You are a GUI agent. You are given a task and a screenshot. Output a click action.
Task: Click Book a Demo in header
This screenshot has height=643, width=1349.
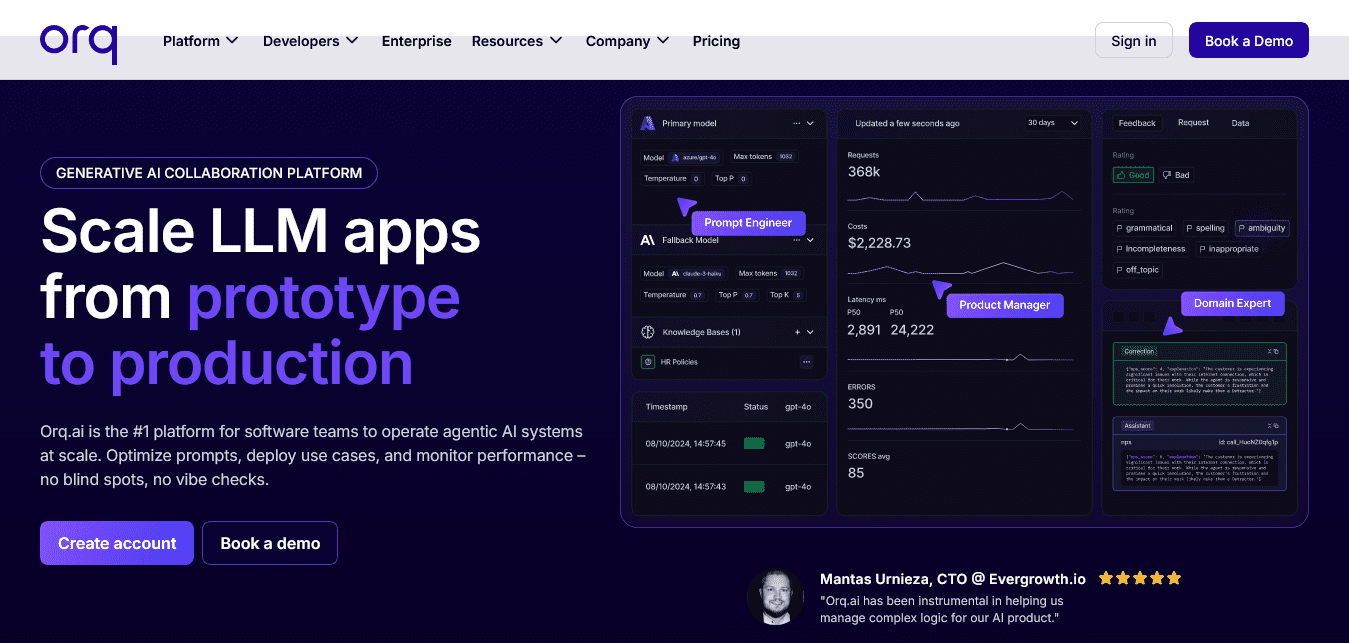[1249, 41]
